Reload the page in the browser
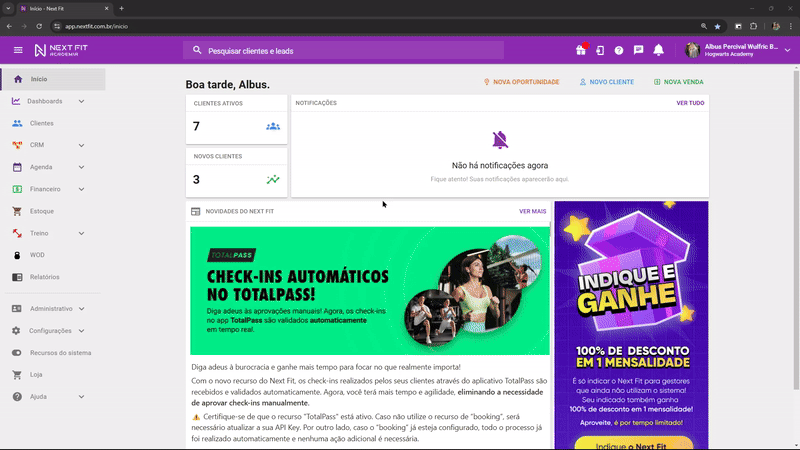This screenshot has height=450, width=800. point(39,26)
